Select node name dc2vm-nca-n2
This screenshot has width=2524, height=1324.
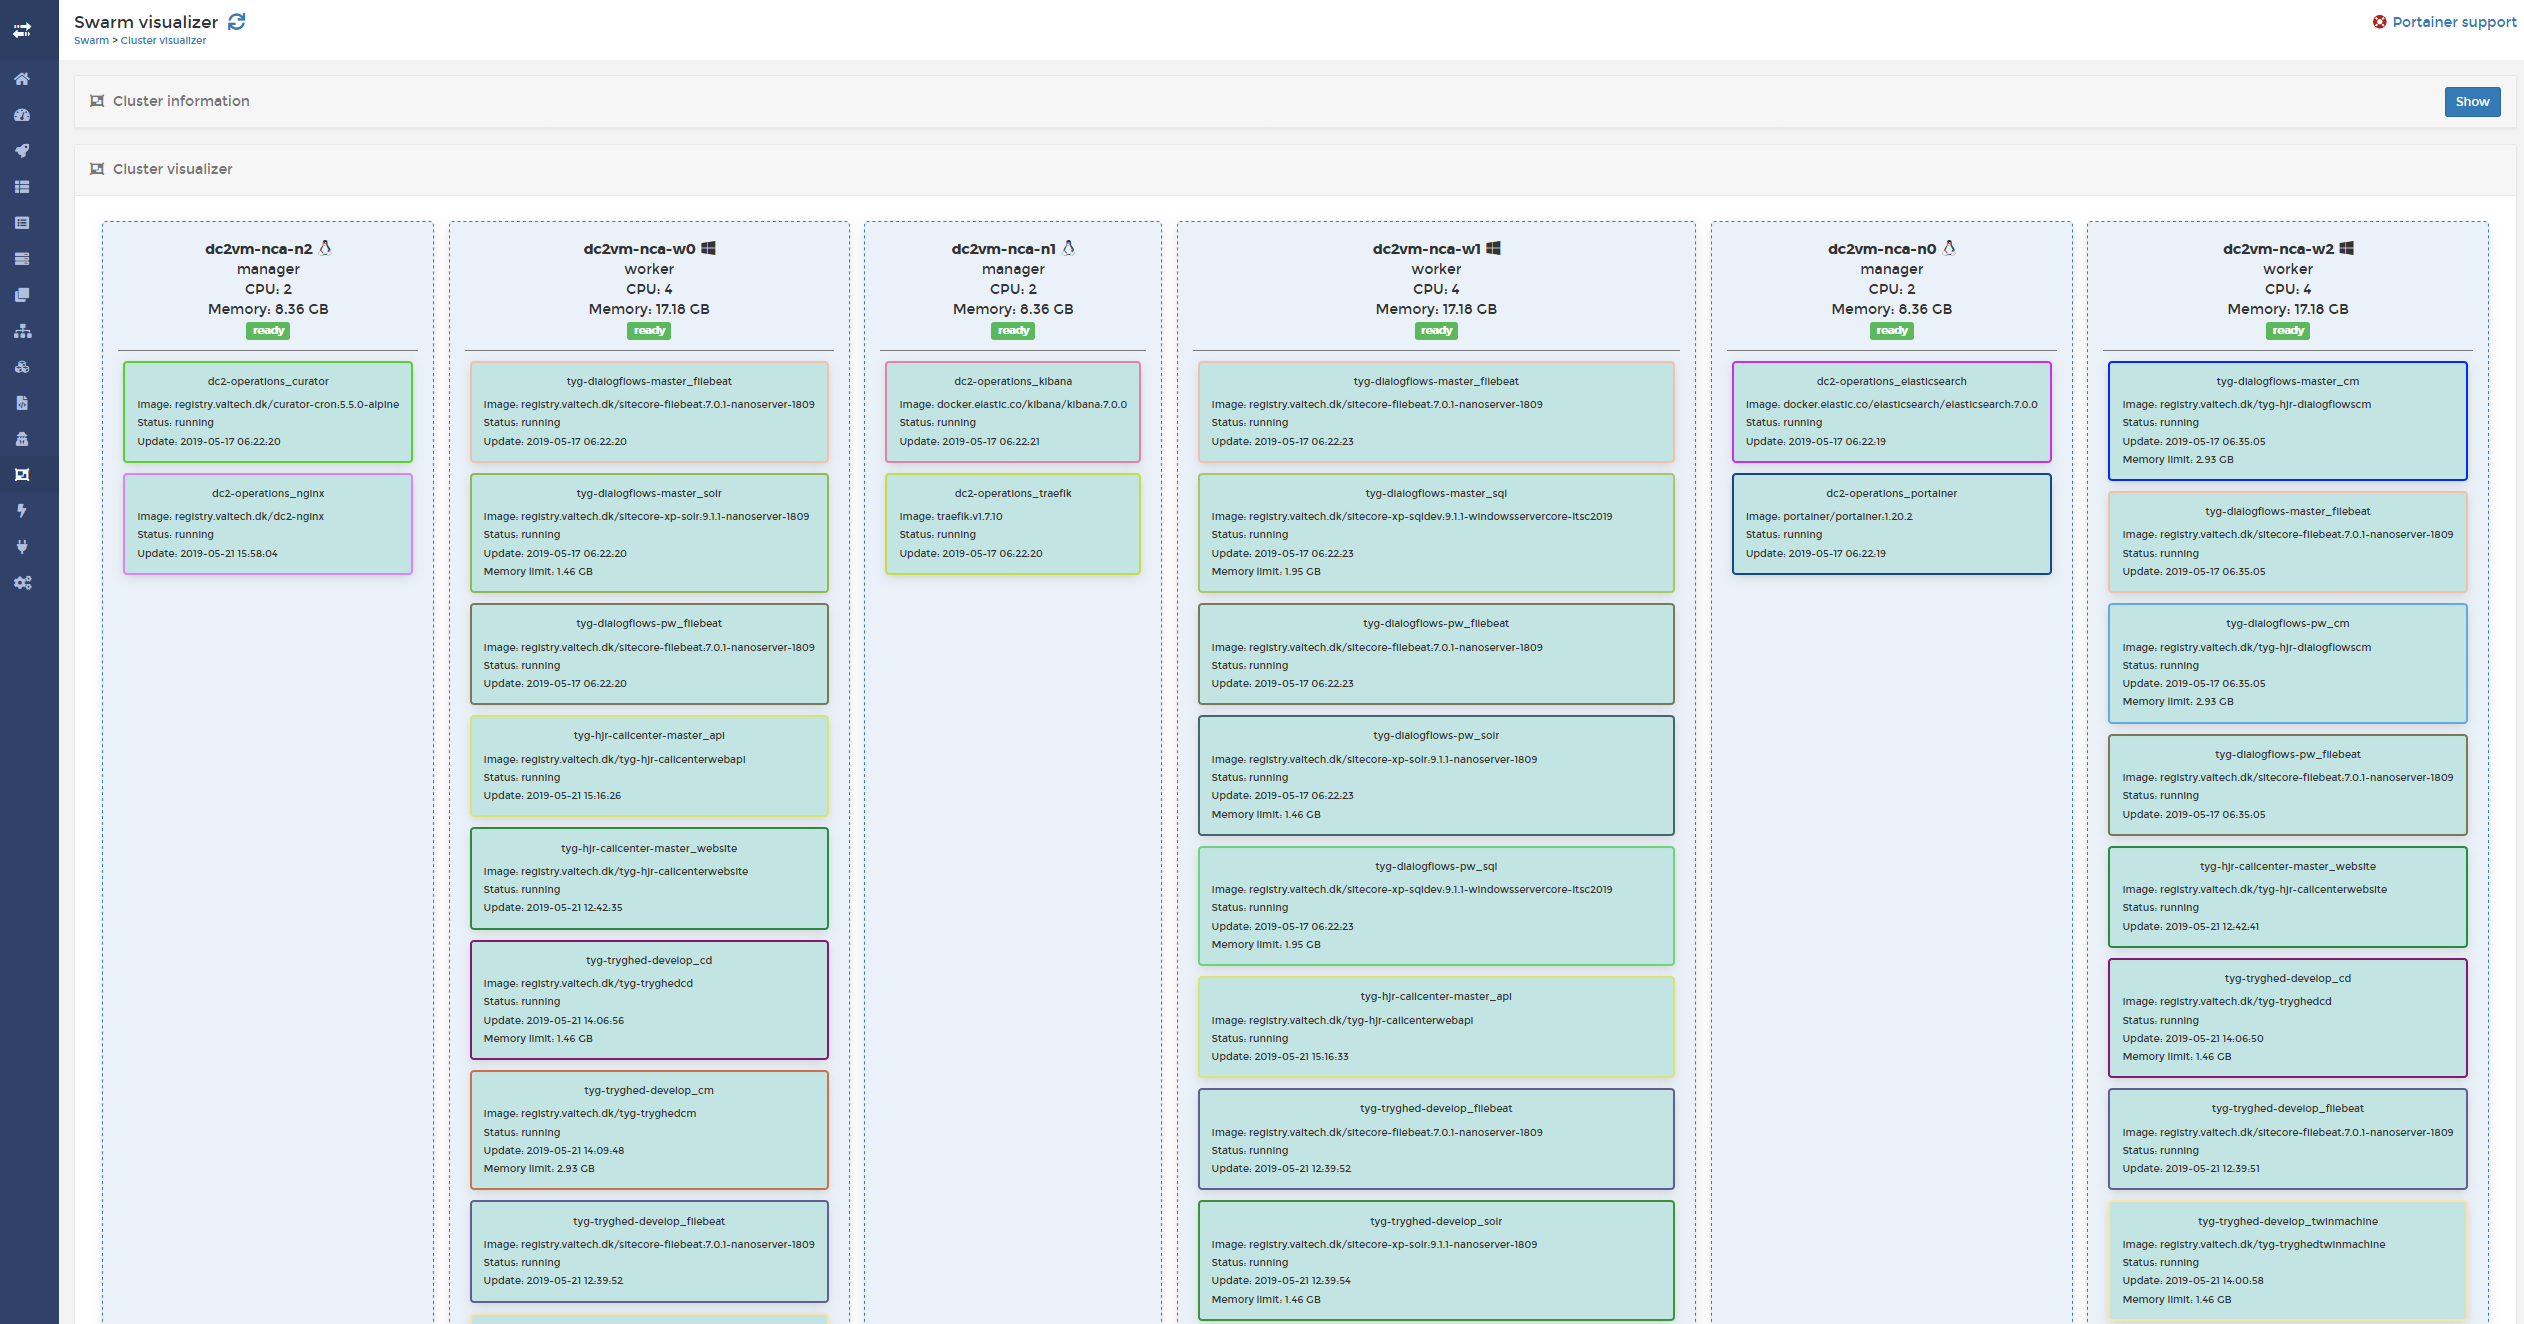coord(259,249)
